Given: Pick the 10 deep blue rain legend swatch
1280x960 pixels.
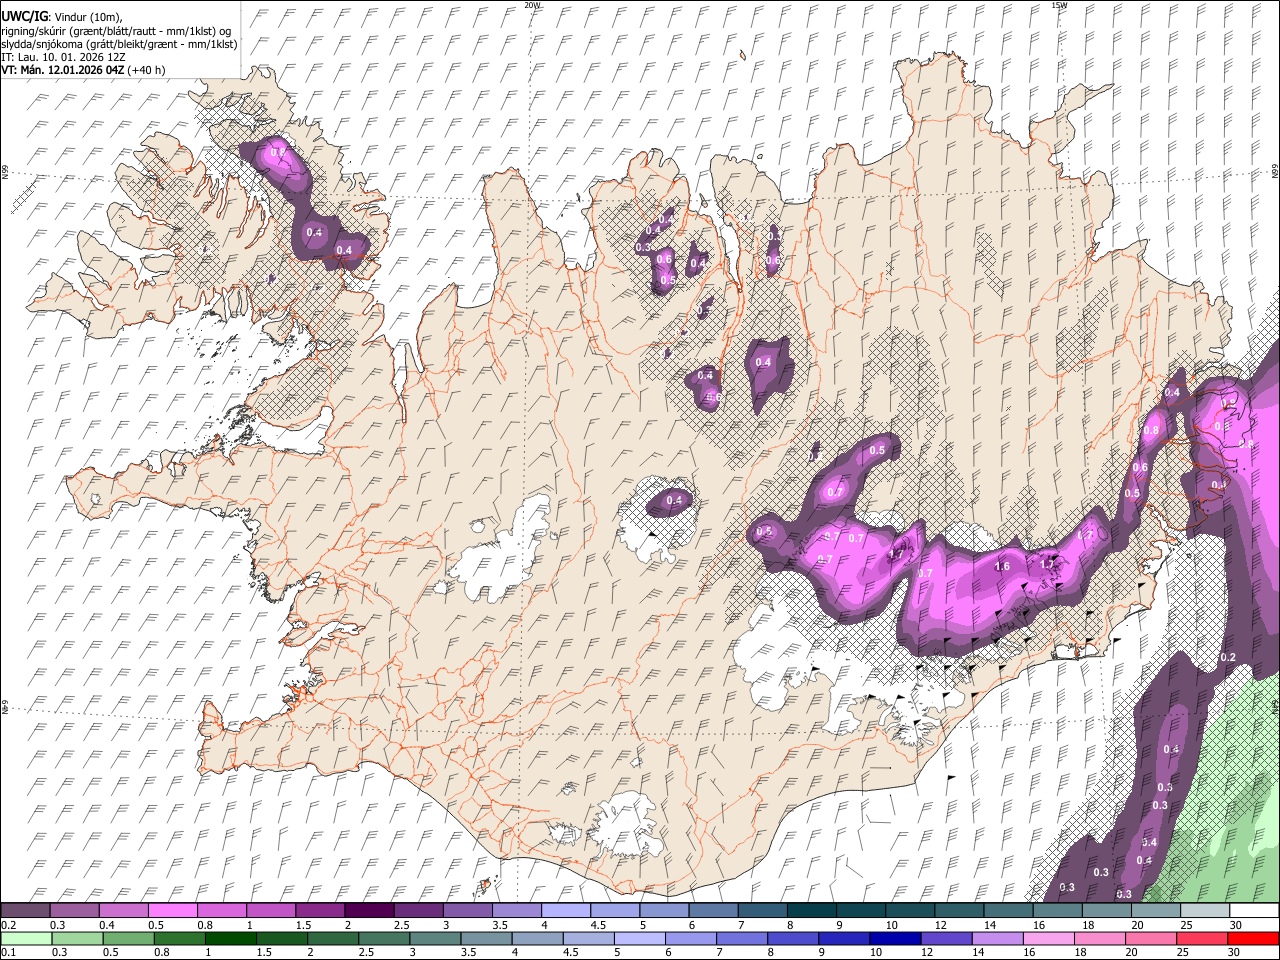Looking at the screenshot, I should click(894, 938).
